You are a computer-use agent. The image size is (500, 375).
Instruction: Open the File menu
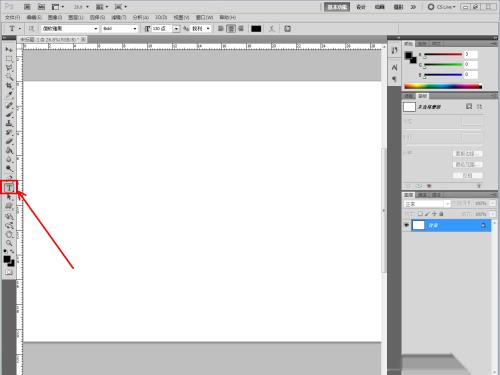click(12, 17)
